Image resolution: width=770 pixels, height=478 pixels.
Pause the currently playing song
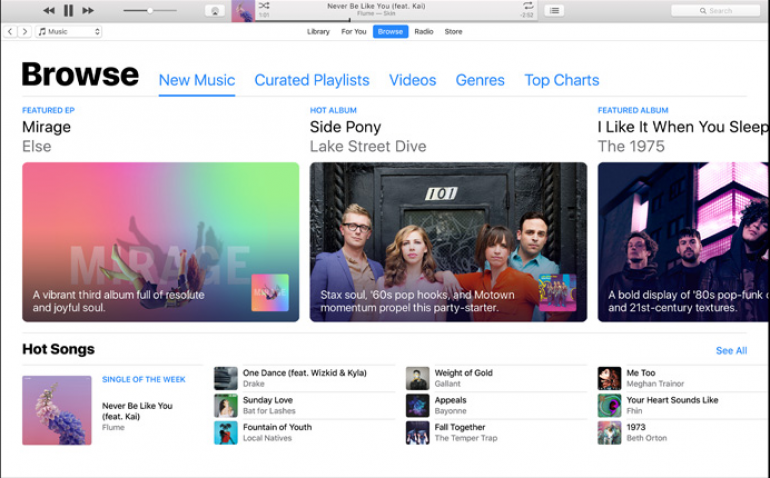click(68, 10)
